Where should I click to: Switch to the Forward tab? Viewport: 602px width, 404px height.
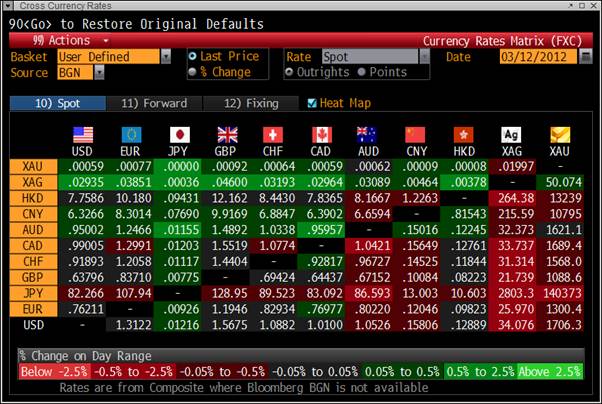(x=153, y=103)
